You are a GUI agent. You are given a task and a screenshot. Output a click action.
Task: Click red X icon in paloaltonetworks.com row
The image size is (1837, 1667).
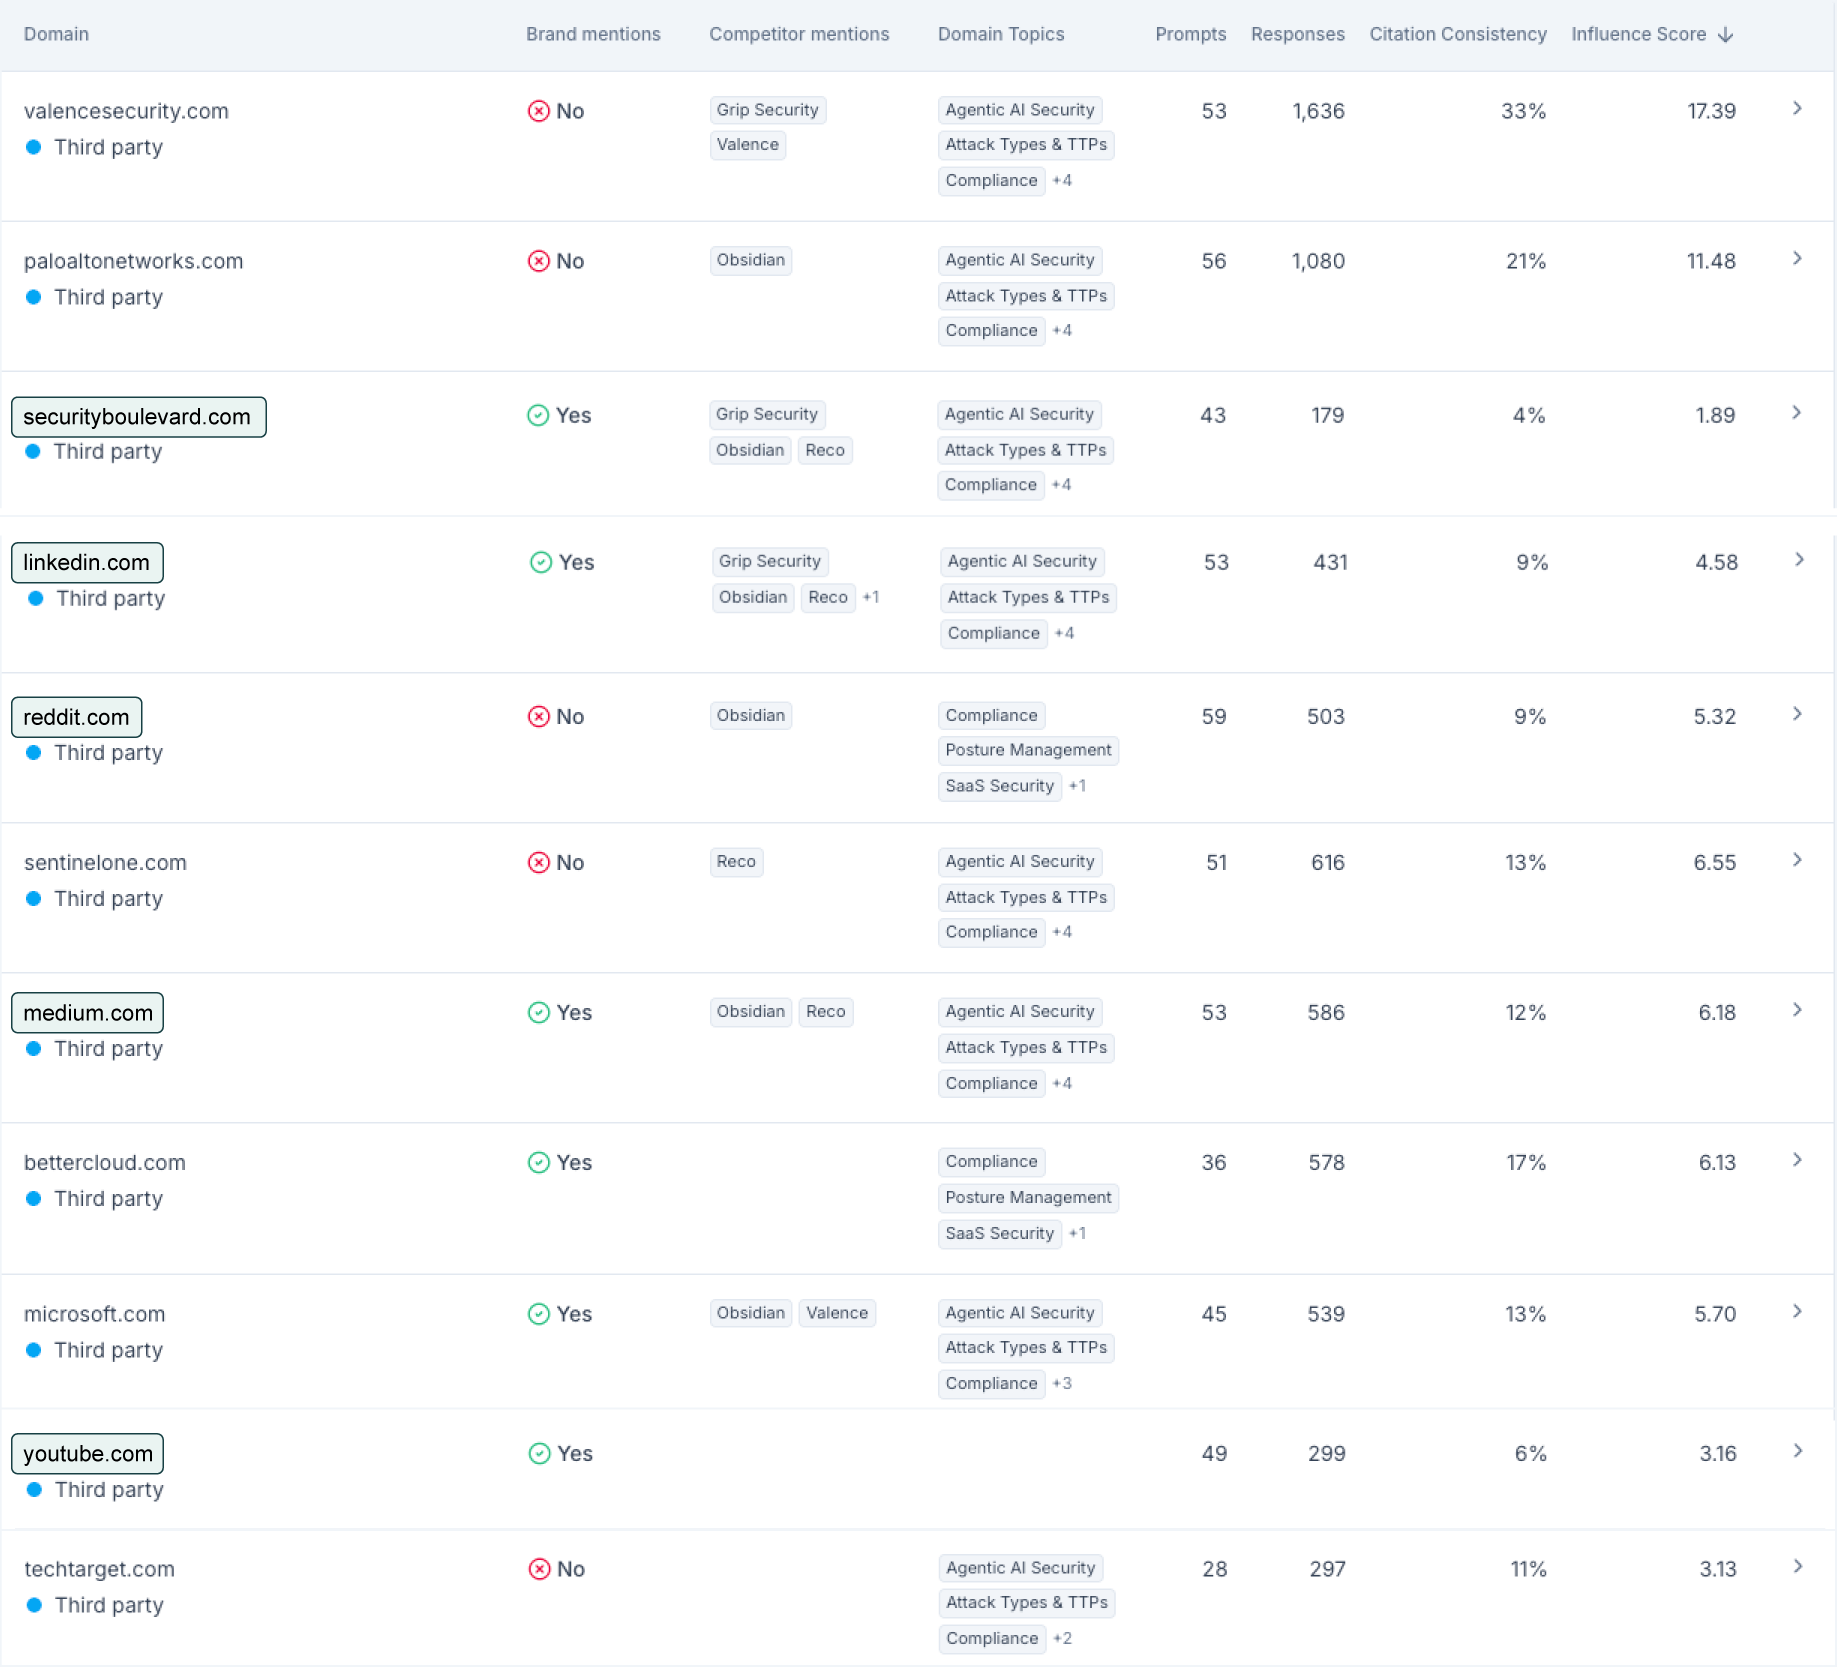(539, 261)
